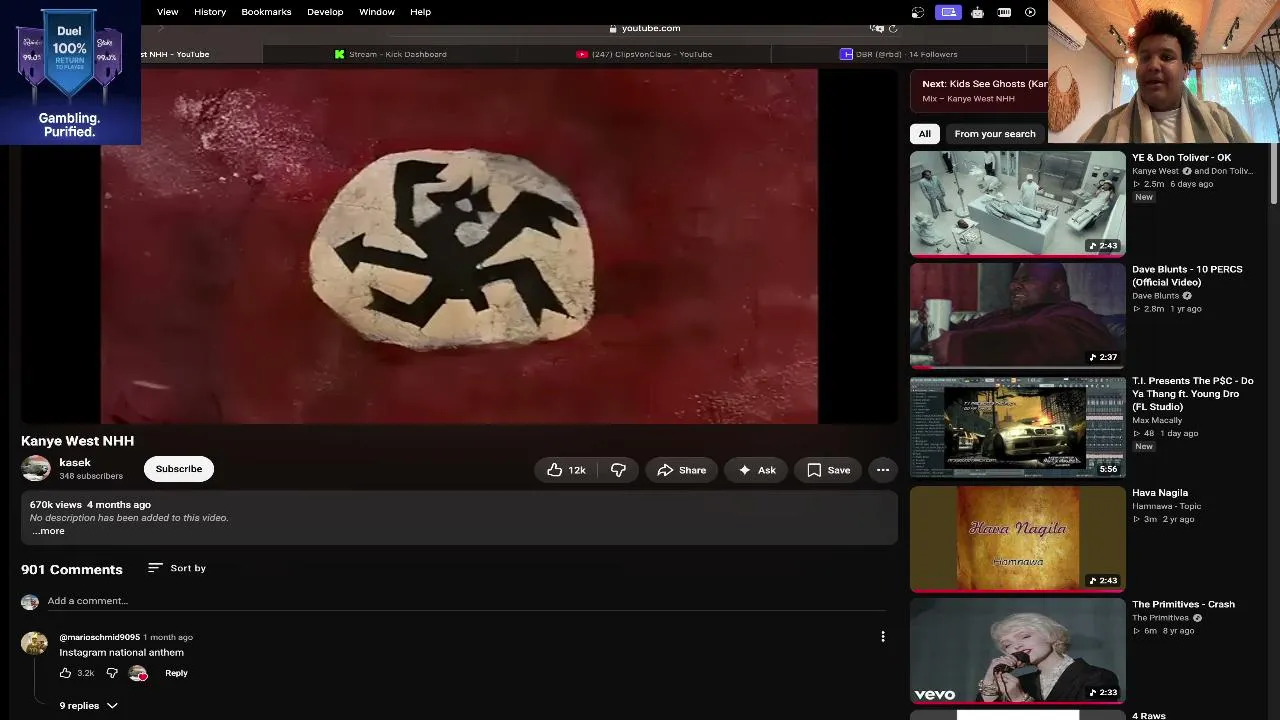Click Dave Blunts - 10 PERCS title
Image resolution: width=1280 pixels, height=720 pixels.
1187,276
